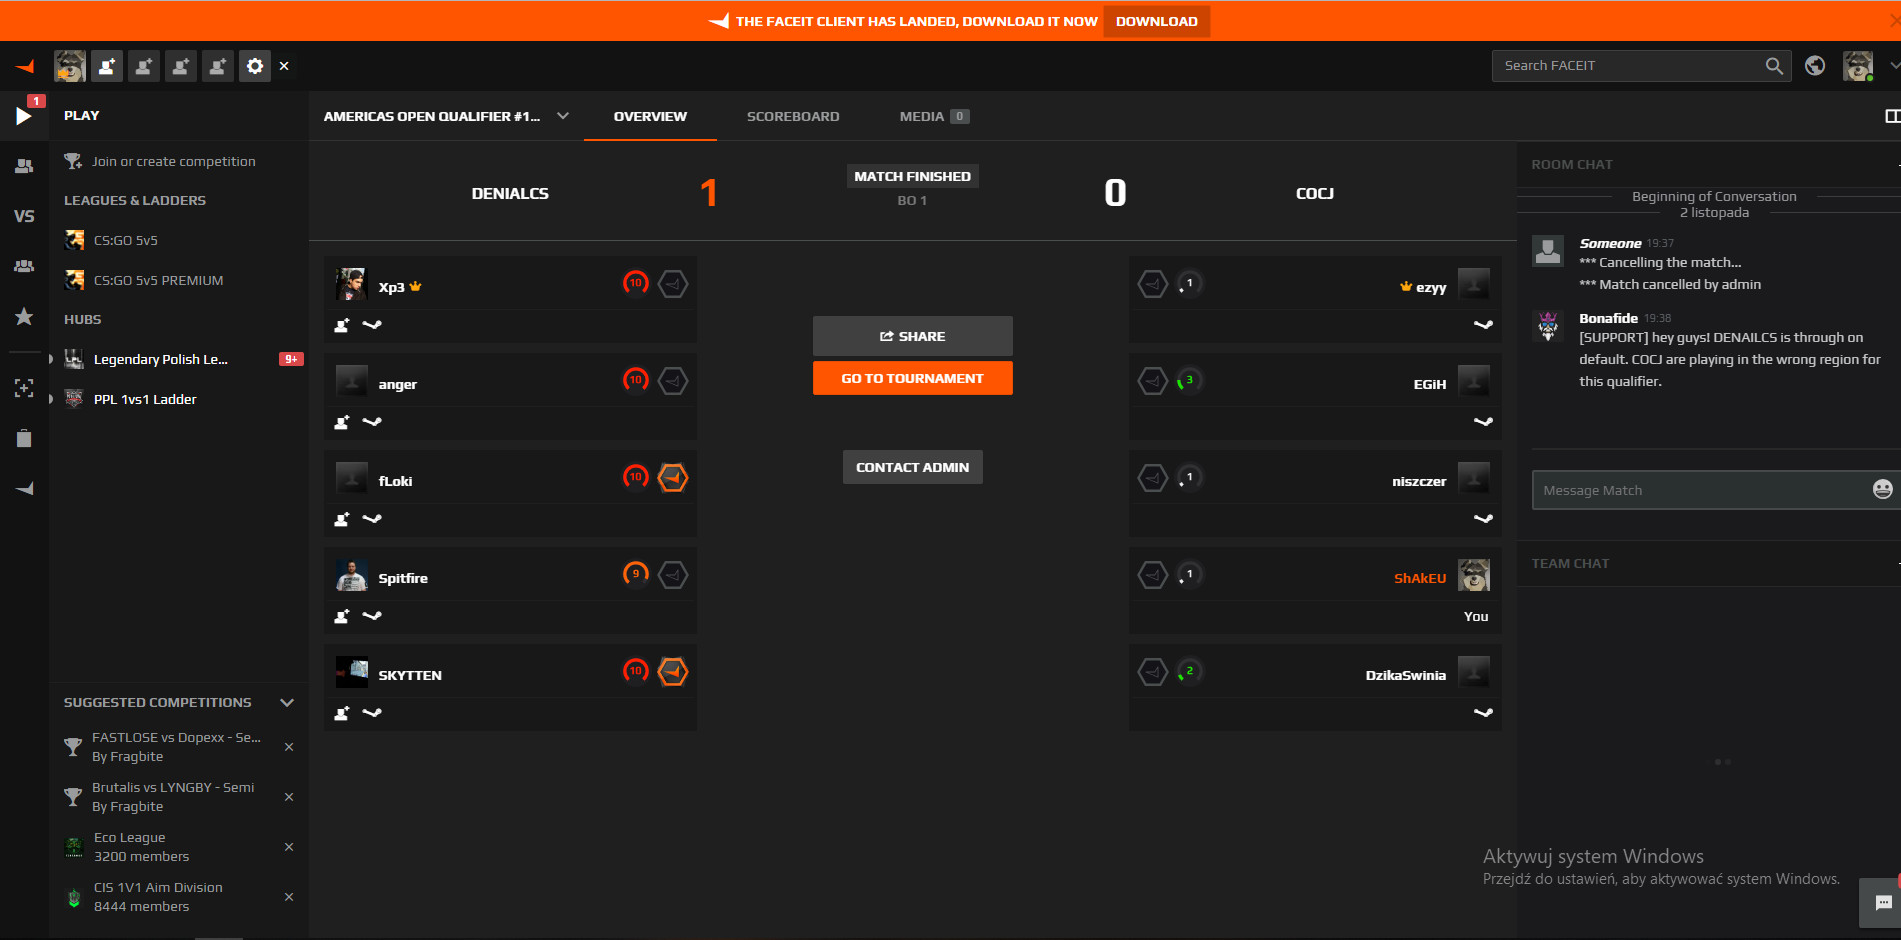Expand the Legendary Polish Le... hub tree

(51, 359)
